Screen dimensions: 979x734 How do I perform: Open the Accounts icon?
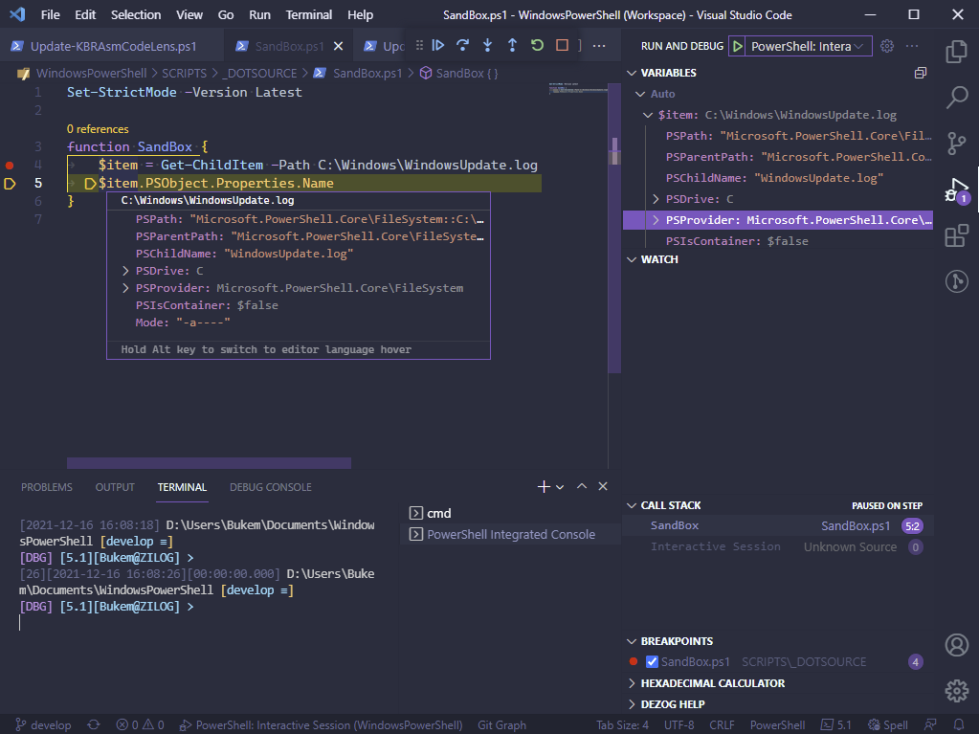957,645
